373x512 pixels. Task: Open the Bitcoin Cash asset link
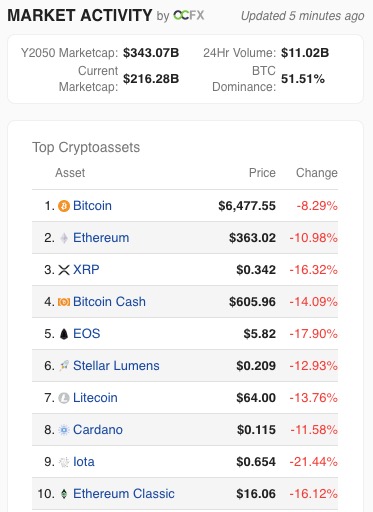point(109,302)
